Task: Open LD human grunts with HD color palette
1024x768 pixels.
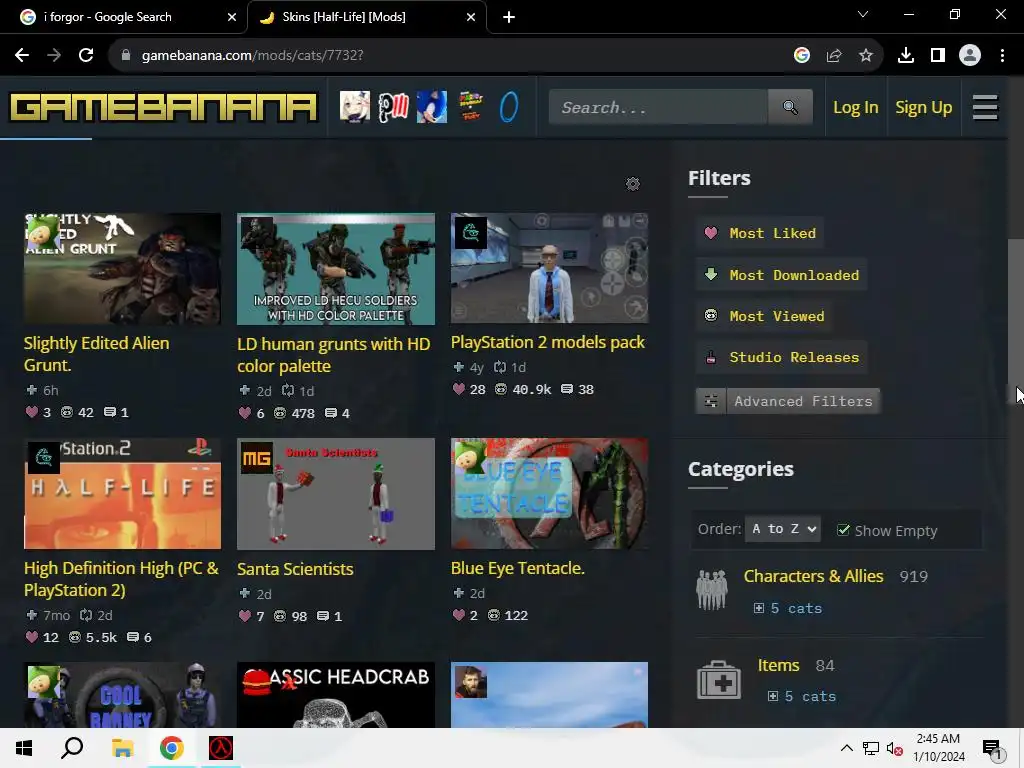Action: coord(334,355)
